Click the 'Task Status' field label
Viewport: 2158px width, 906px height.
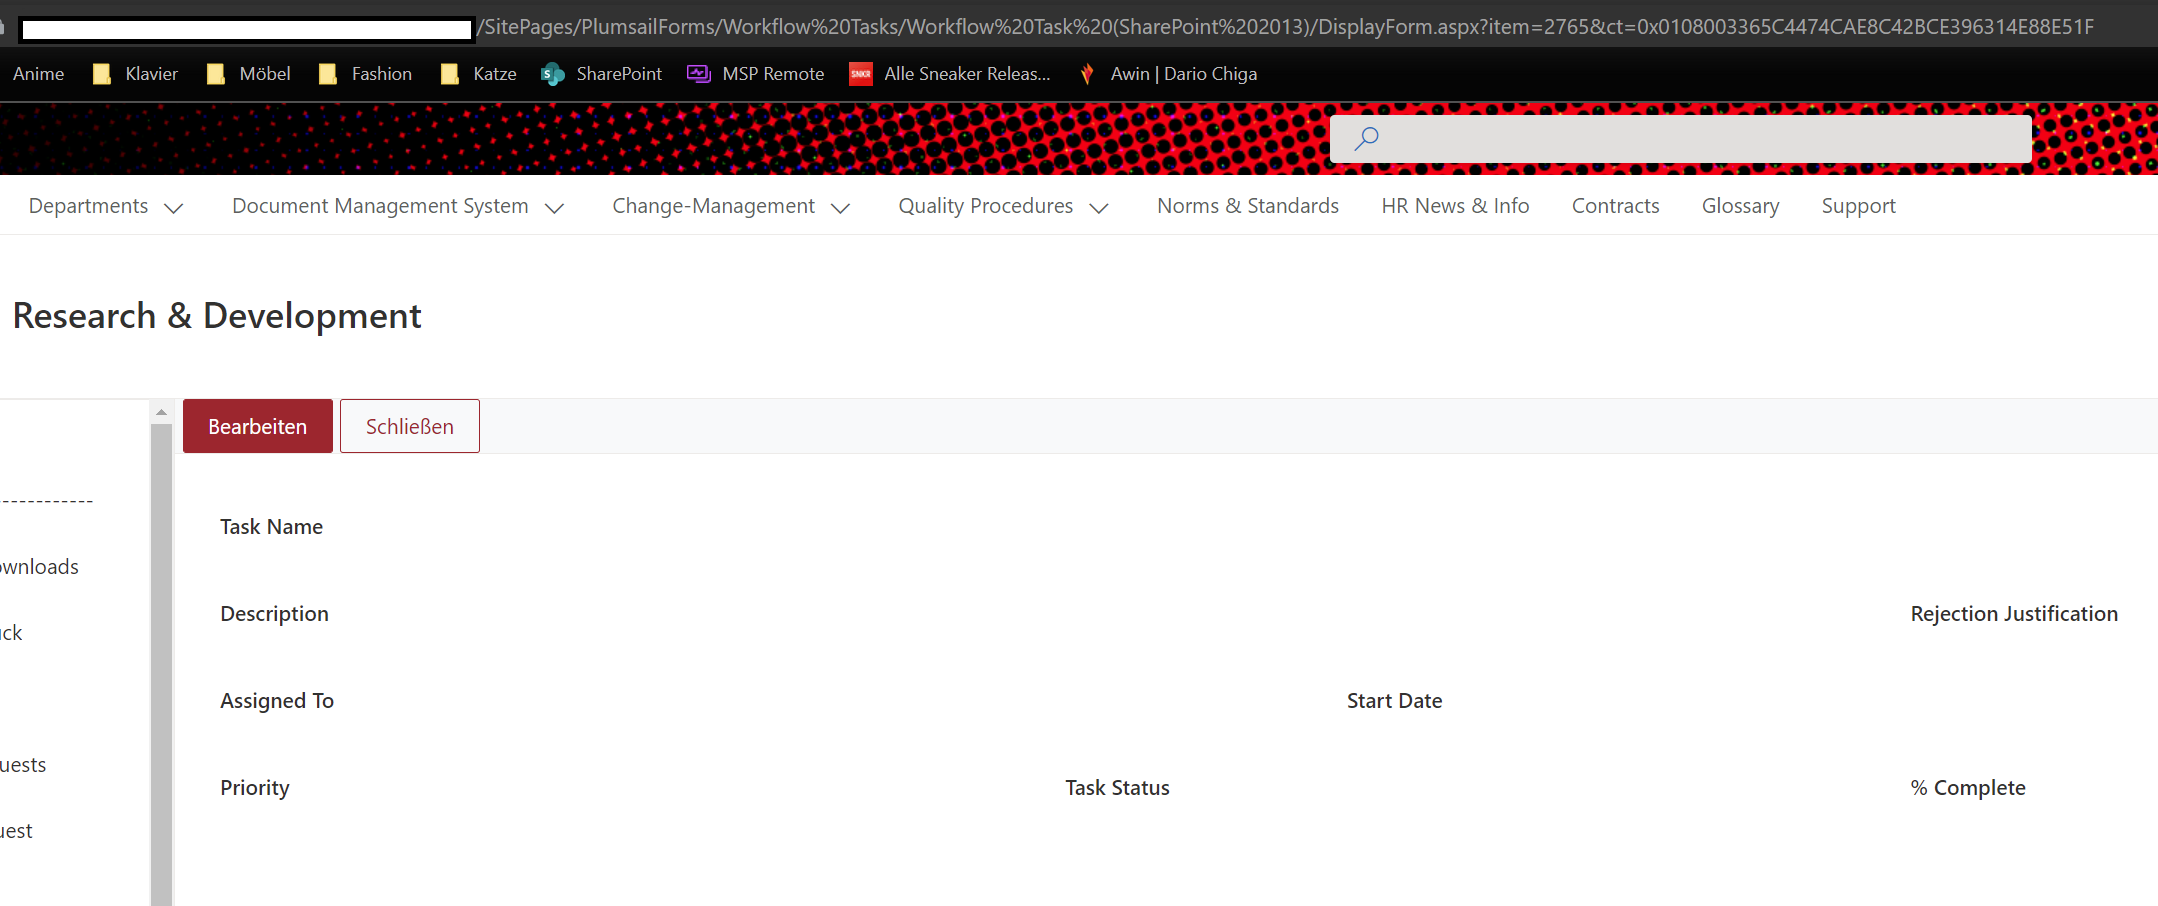click(1117, 788)
